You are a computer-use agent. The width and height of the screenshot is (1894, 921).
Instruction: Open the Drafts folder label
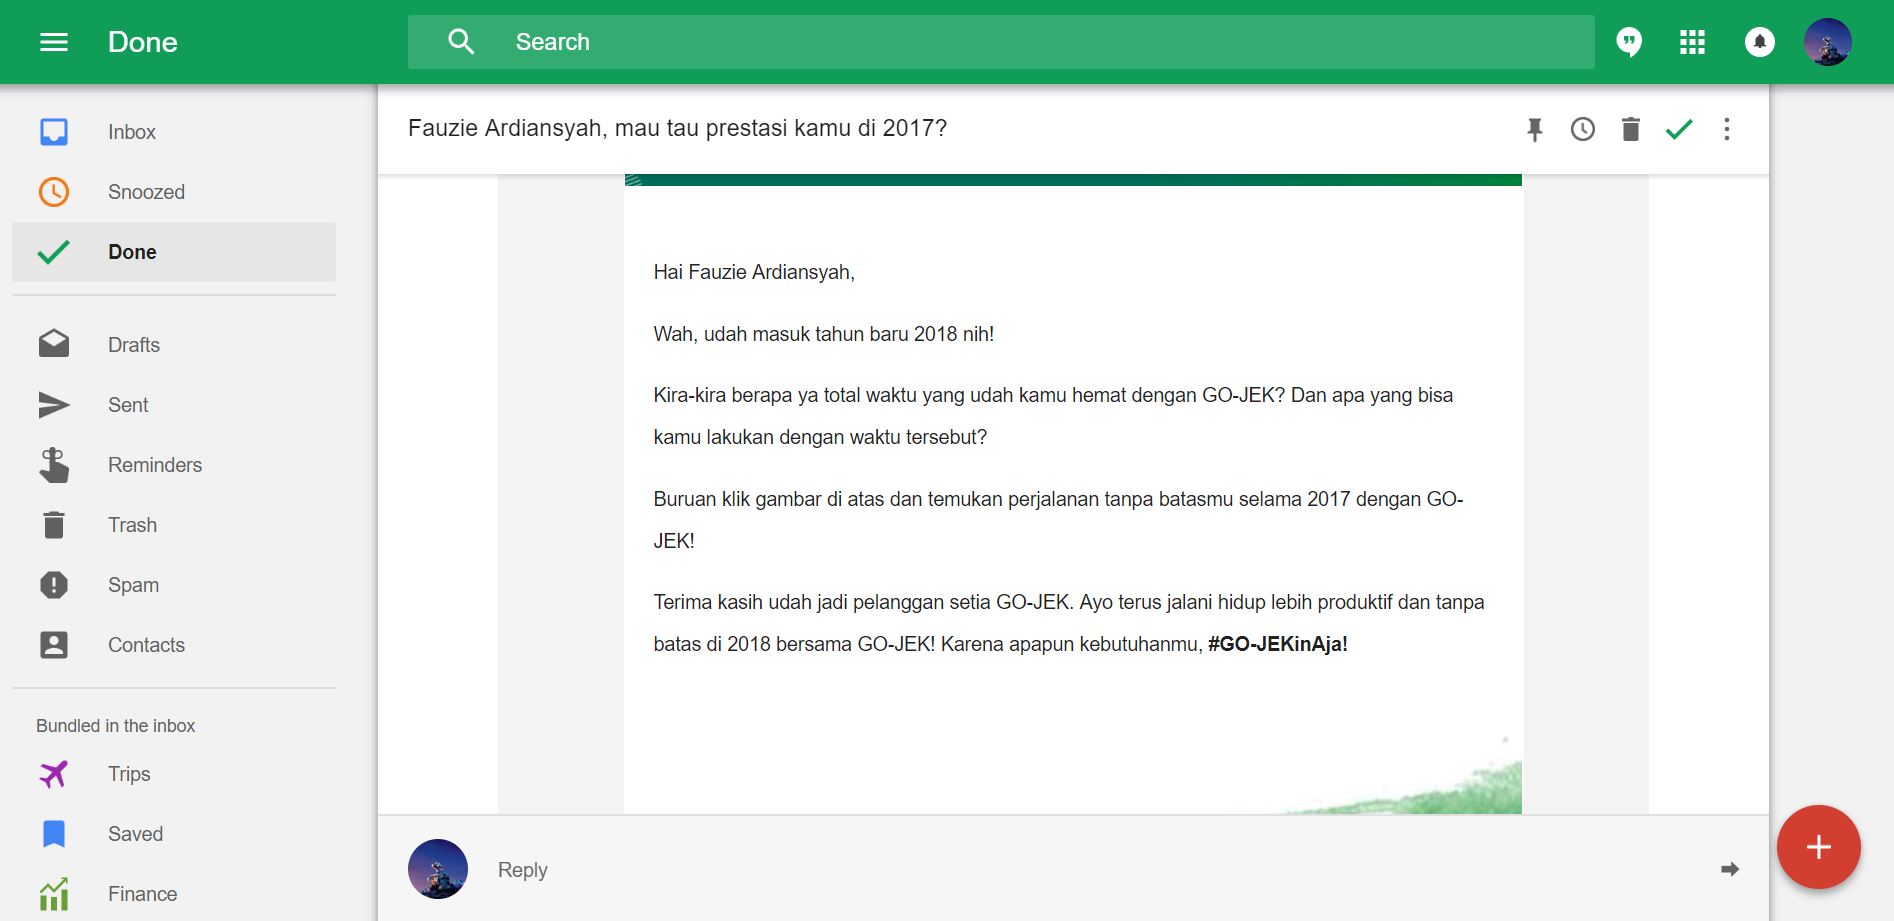(x=134, y=345)
